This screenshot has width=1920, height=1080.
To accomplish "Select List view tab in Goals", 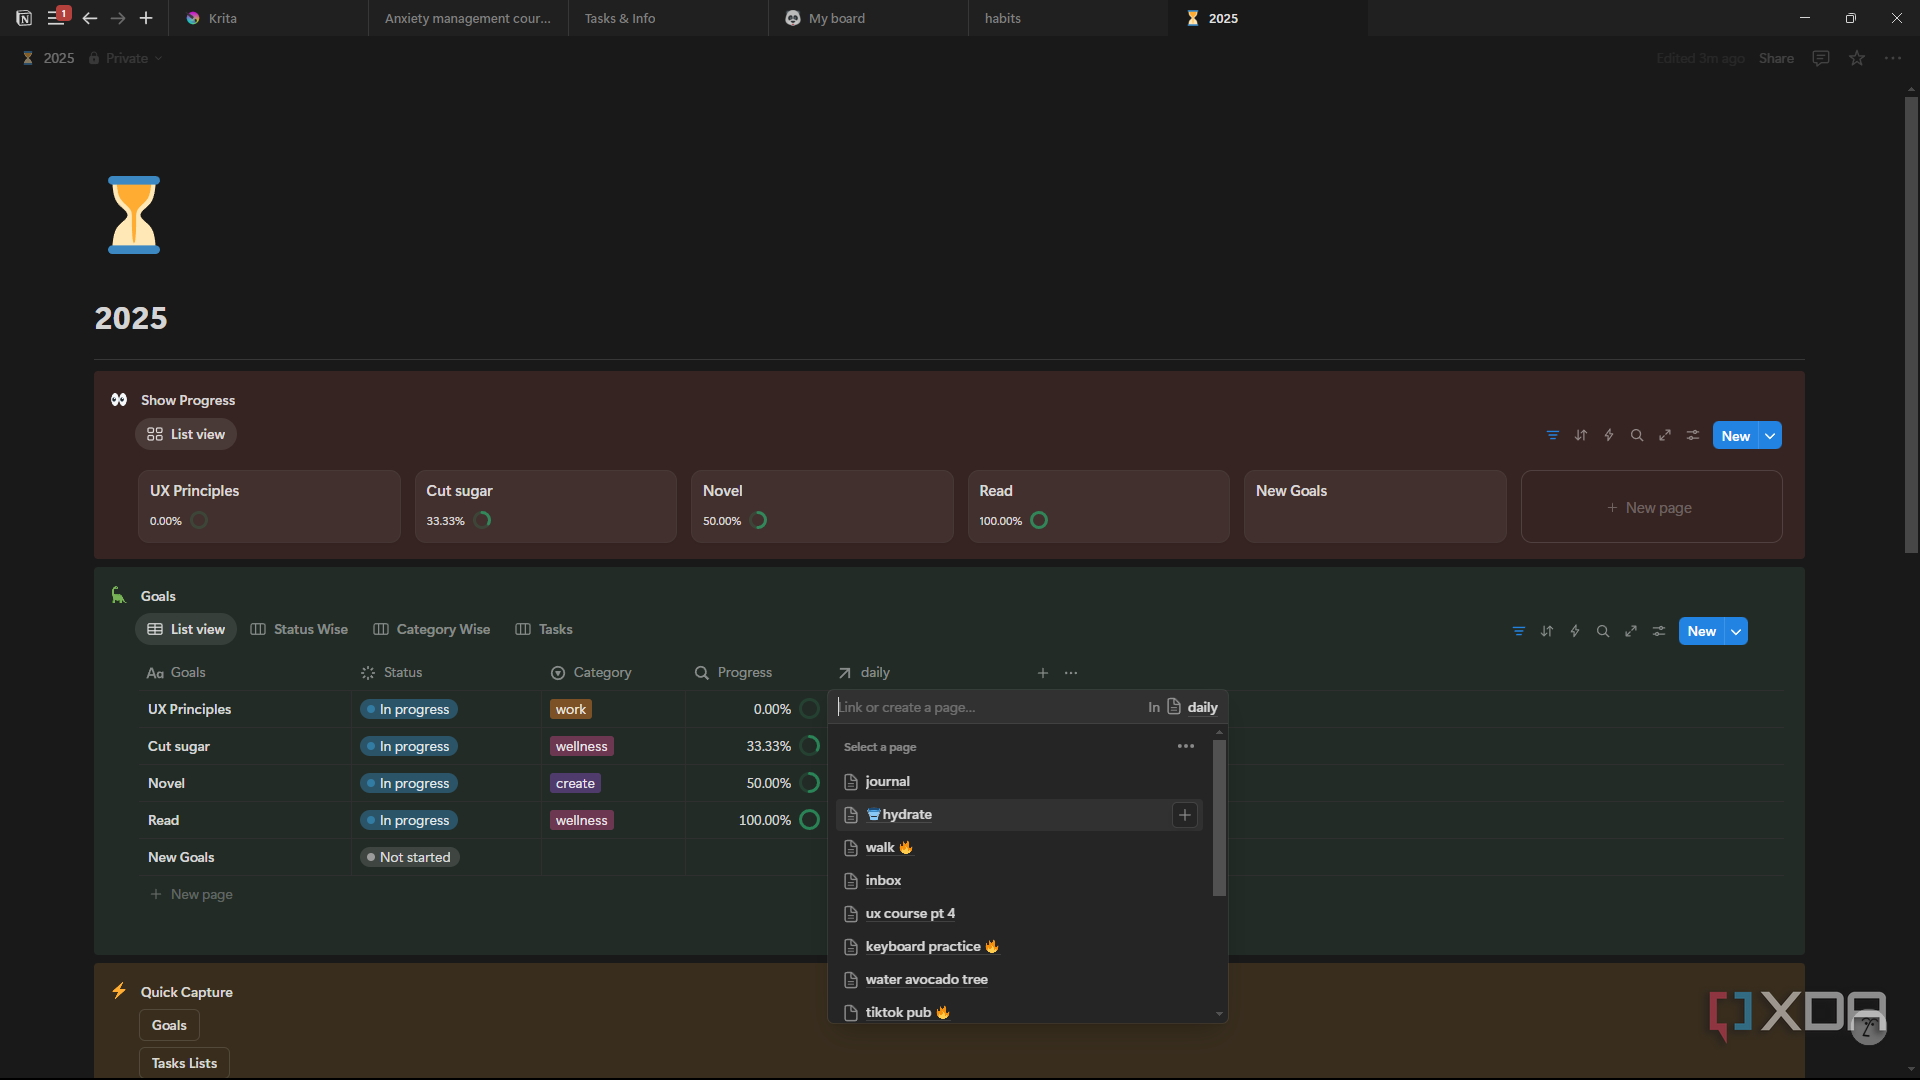I will click(x=186, y=629).
